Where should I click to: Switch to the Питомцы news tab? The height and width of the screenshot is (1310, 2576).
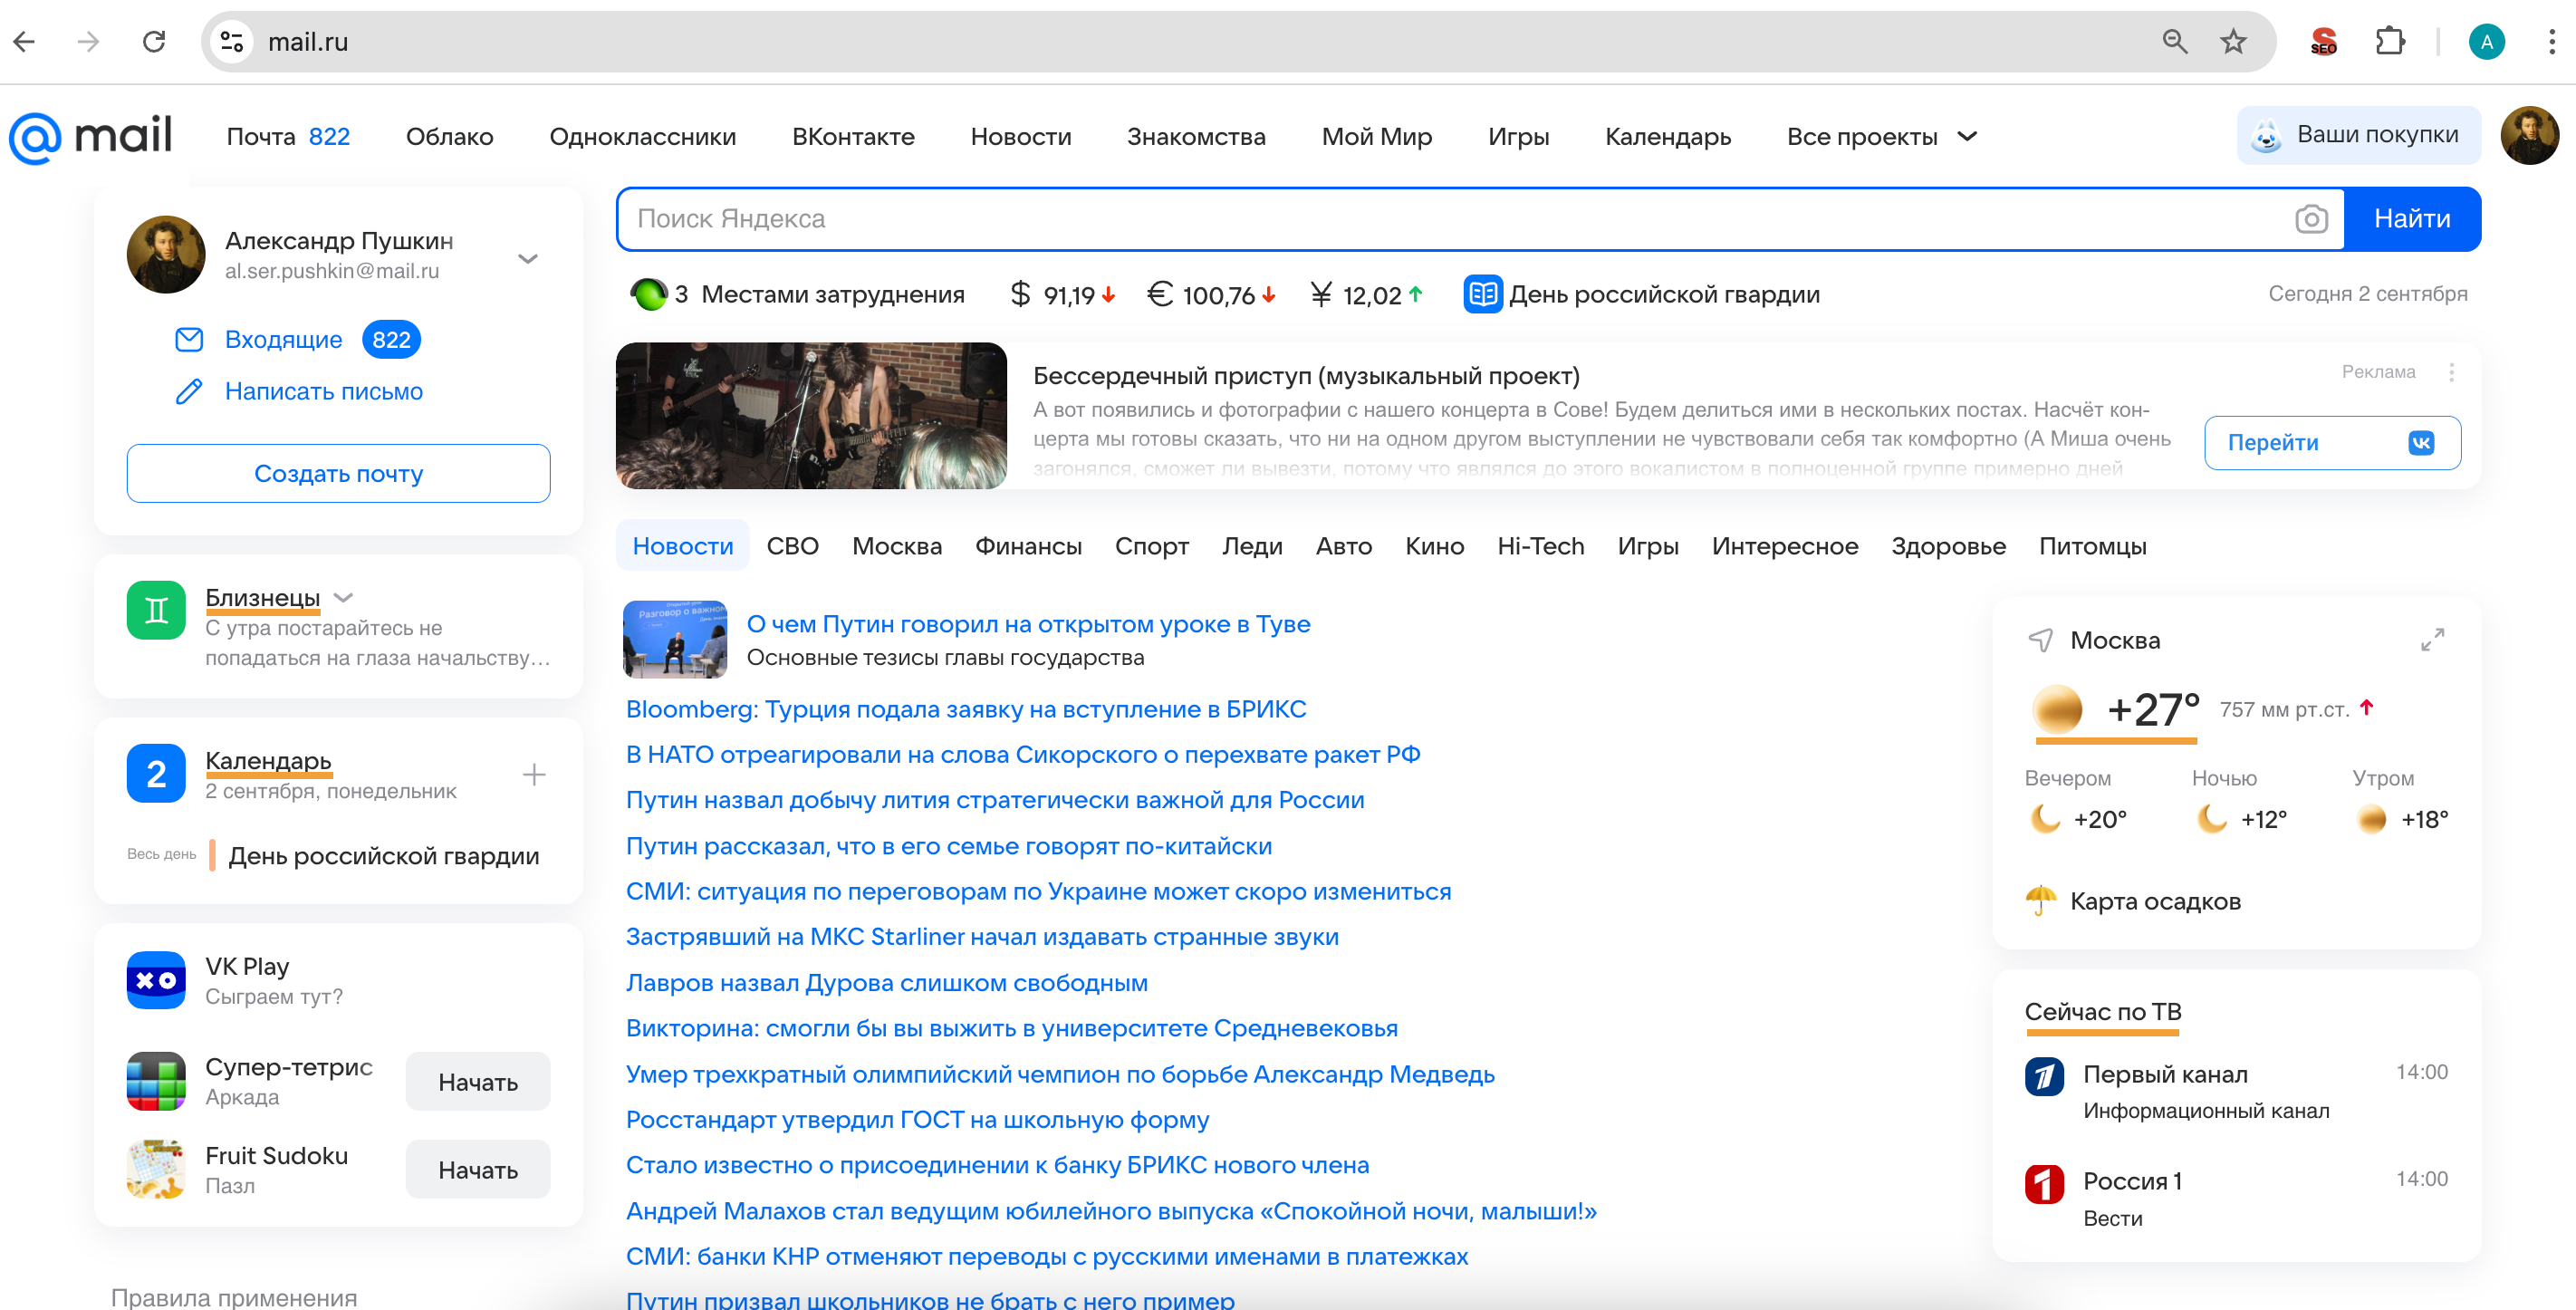(x=2092, y=546)
